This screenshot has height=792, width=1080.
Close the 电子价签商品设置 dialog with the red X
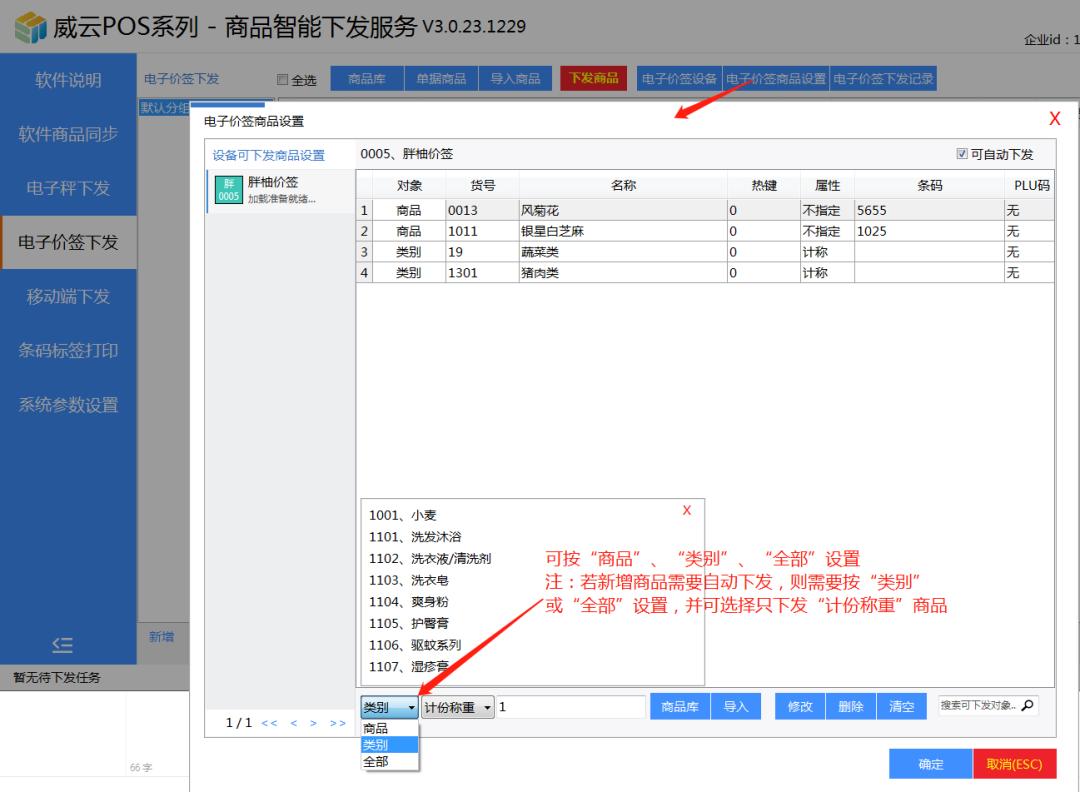pyautogui.click(x=1054, y=119)
